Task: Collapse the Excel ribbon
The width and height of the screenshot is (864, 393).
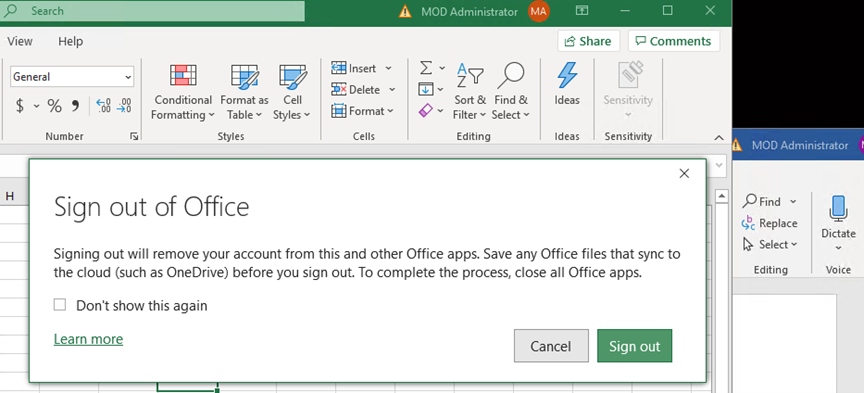Action: pyautogui.click(x=719, y=137)
